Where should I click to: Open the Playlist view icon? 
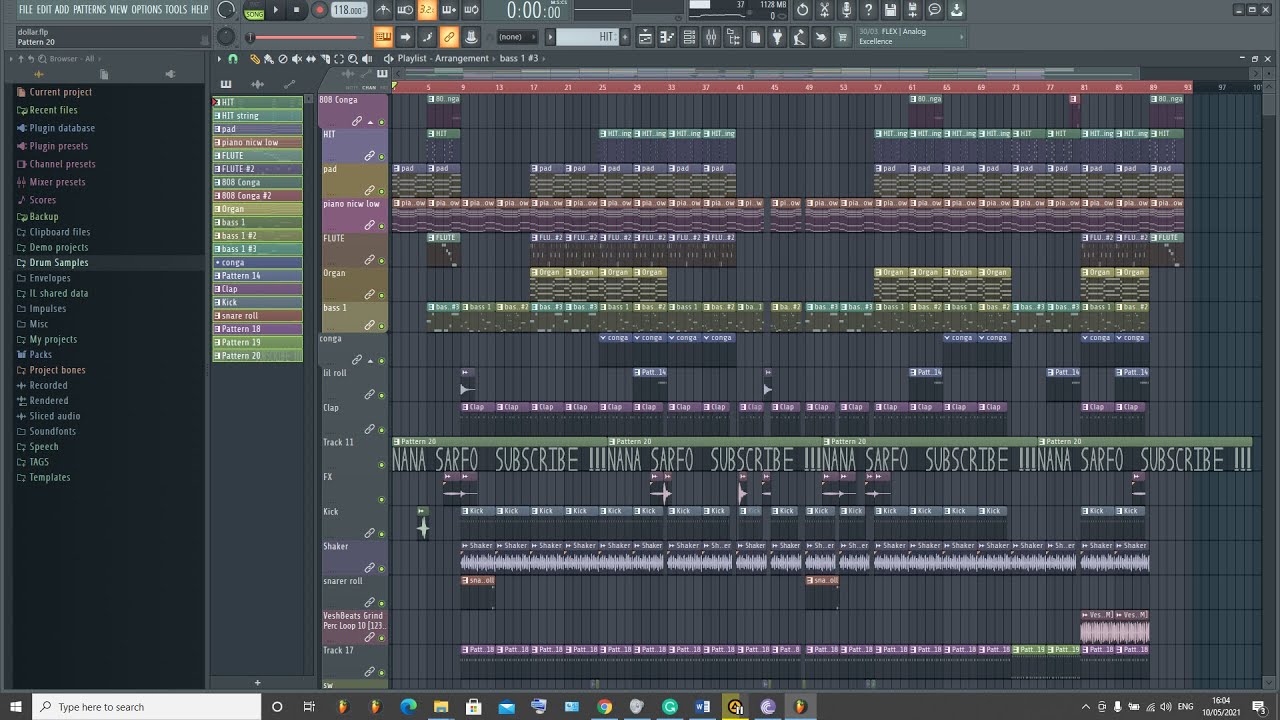tap(645, 37)
